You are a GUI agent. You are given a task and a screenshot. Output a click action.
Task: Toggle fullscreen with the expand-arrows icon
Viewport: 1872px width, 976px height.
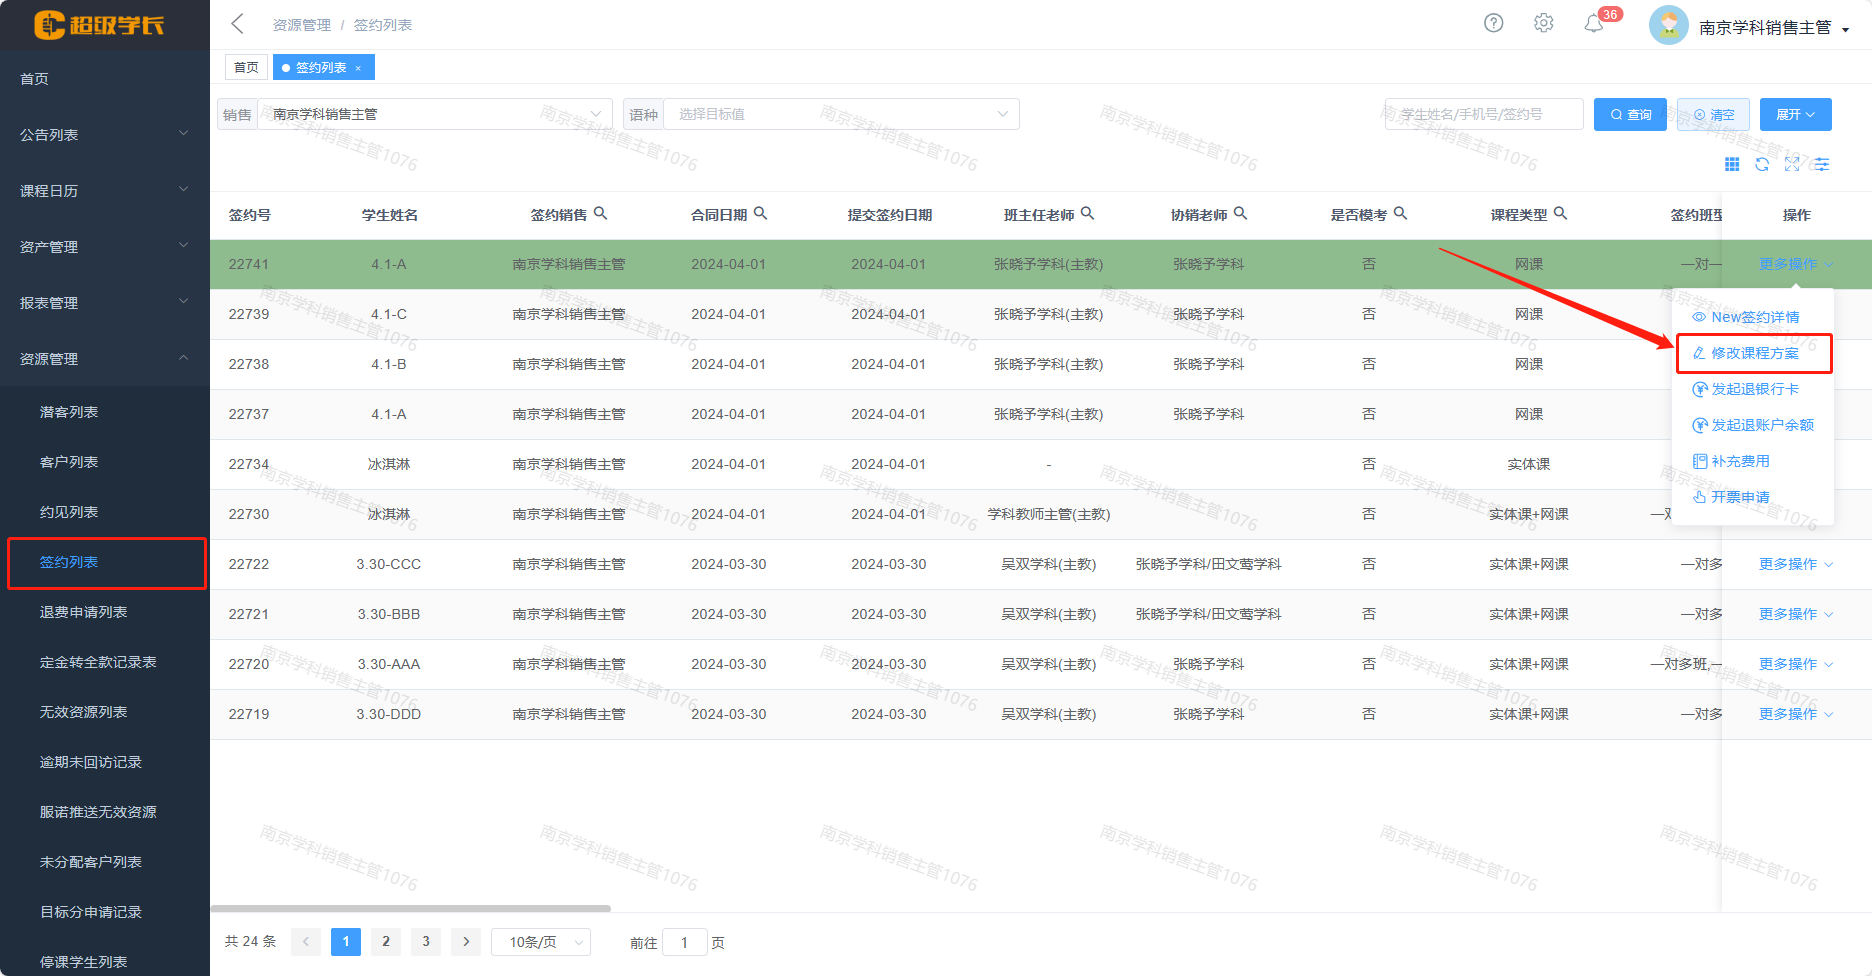tap(1792, 164)
